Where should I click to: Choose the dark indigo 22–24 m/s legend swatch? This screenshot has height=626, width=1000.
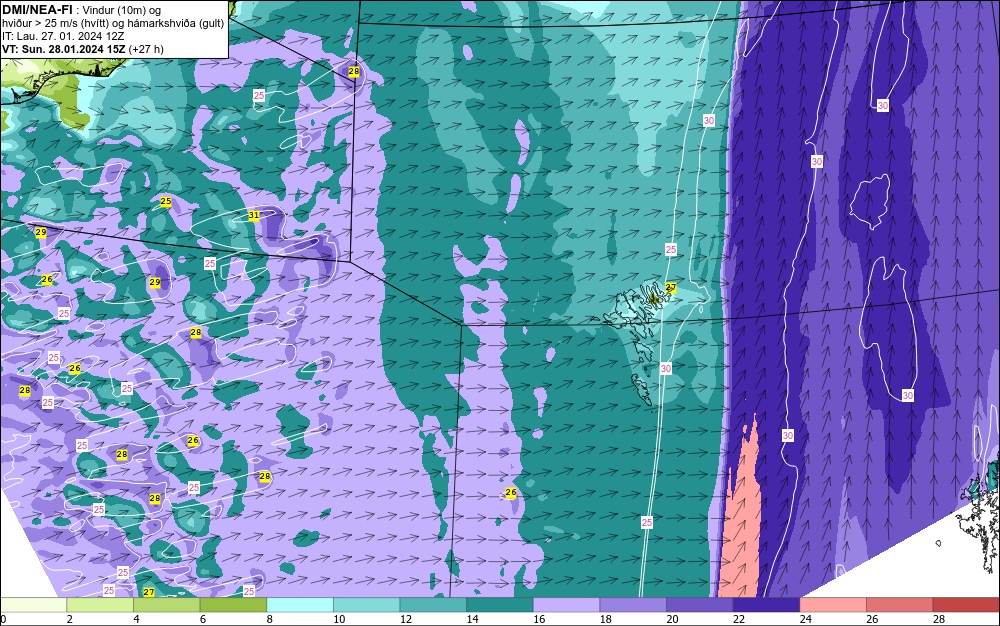point(767,605)
